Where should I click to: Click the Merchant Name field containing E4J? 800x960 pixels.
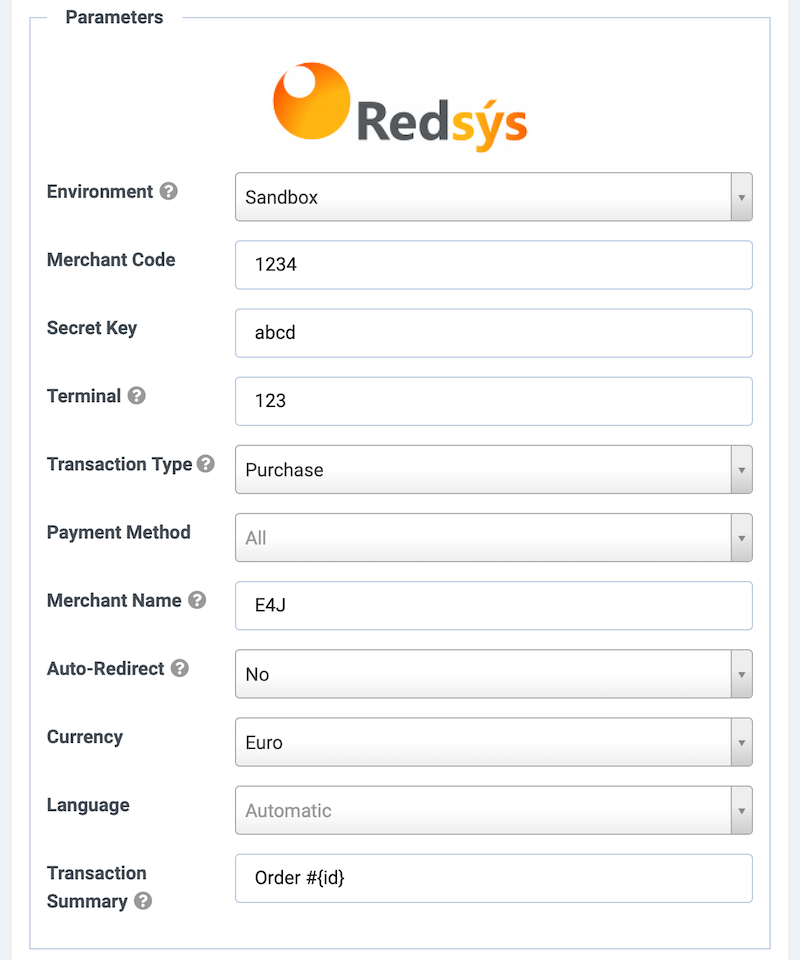(493, 605)
